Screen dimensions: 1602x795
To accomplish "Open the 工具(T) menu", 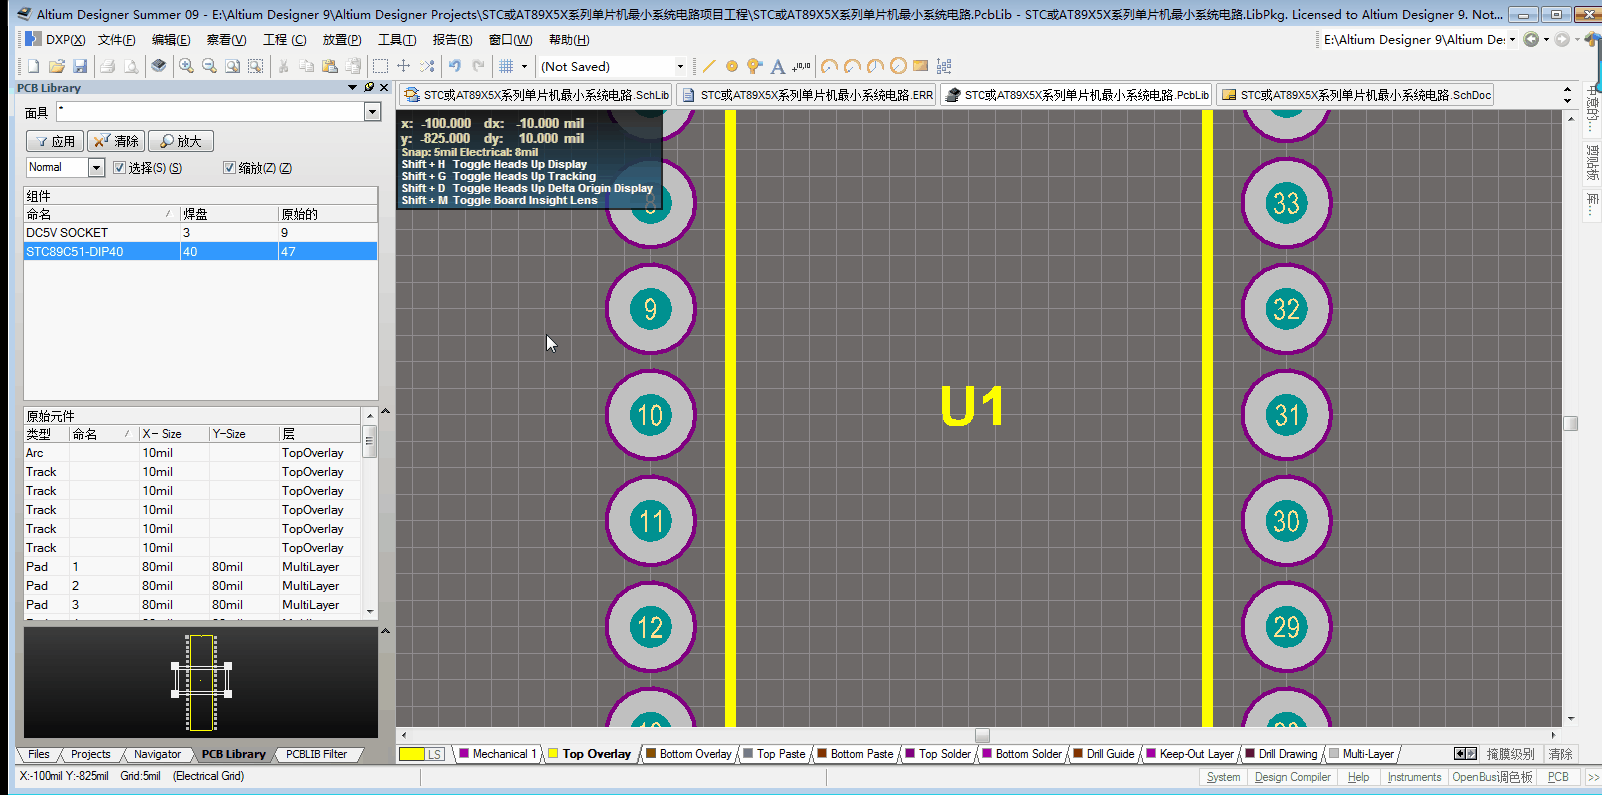I will coord(397,40).
